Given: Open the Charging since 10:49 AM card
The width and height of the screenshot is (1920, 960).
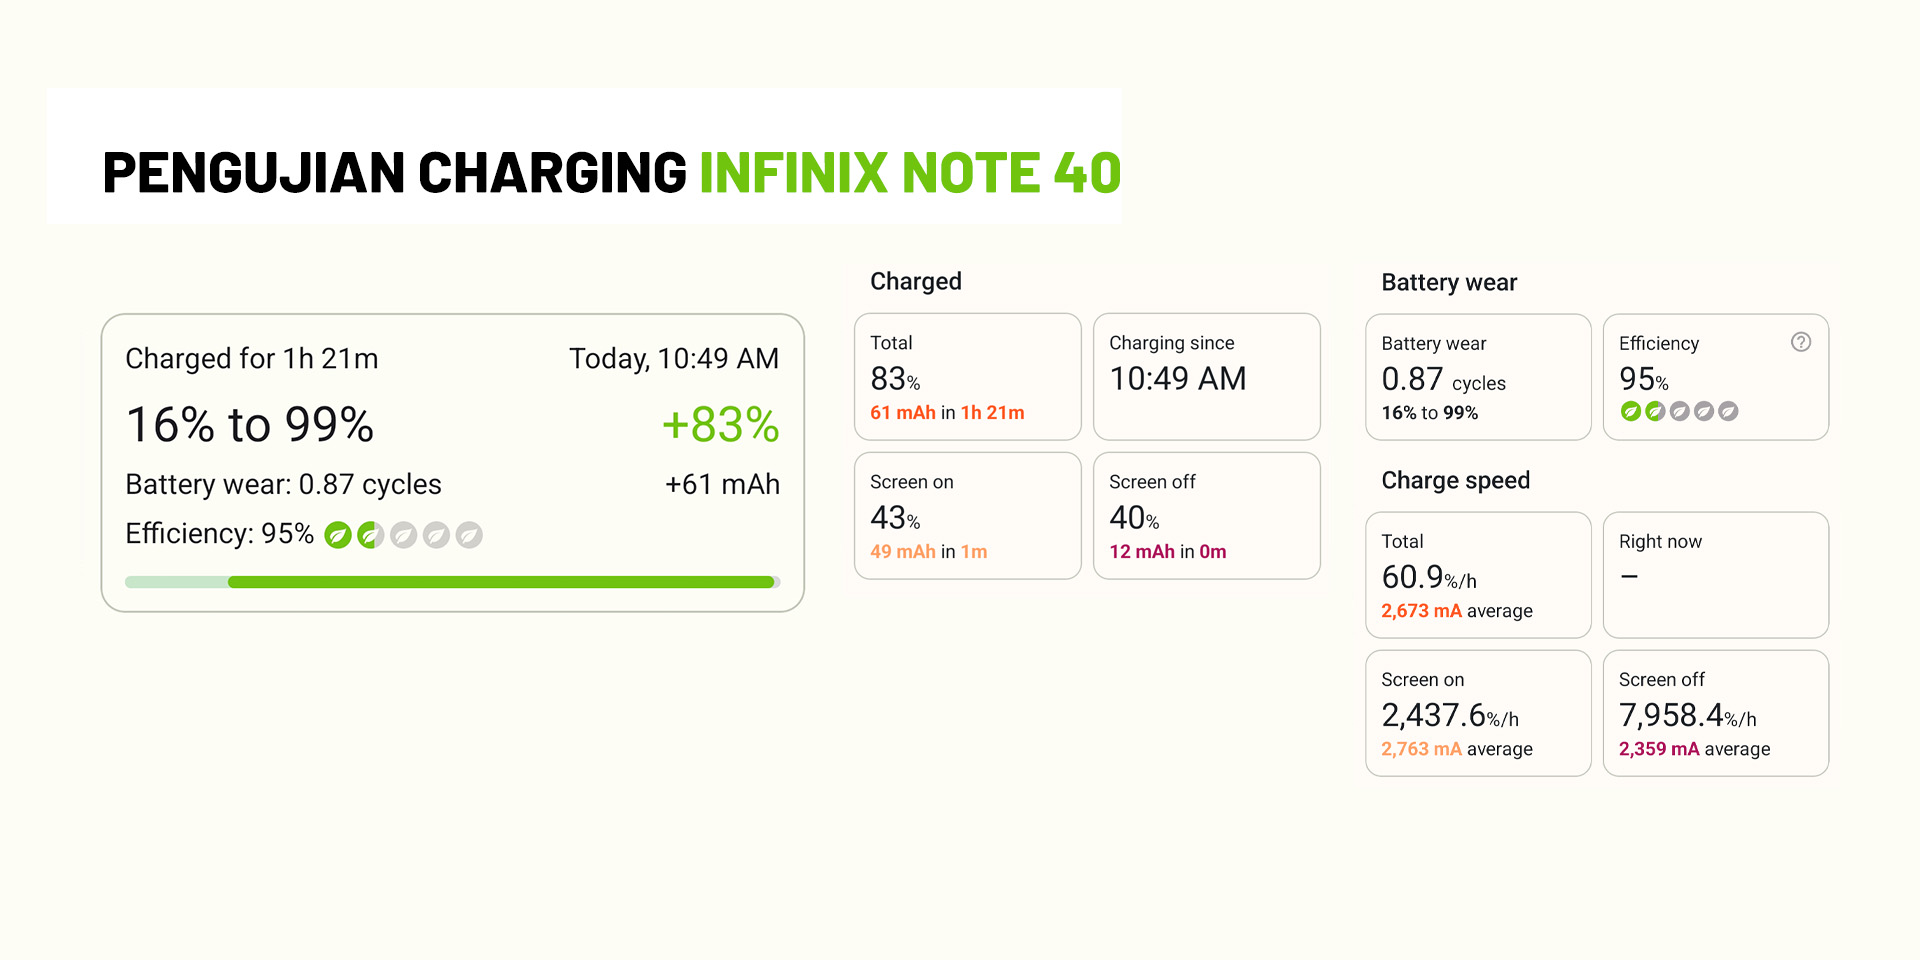Looking at the screenshot, I should coord(1206,377).
